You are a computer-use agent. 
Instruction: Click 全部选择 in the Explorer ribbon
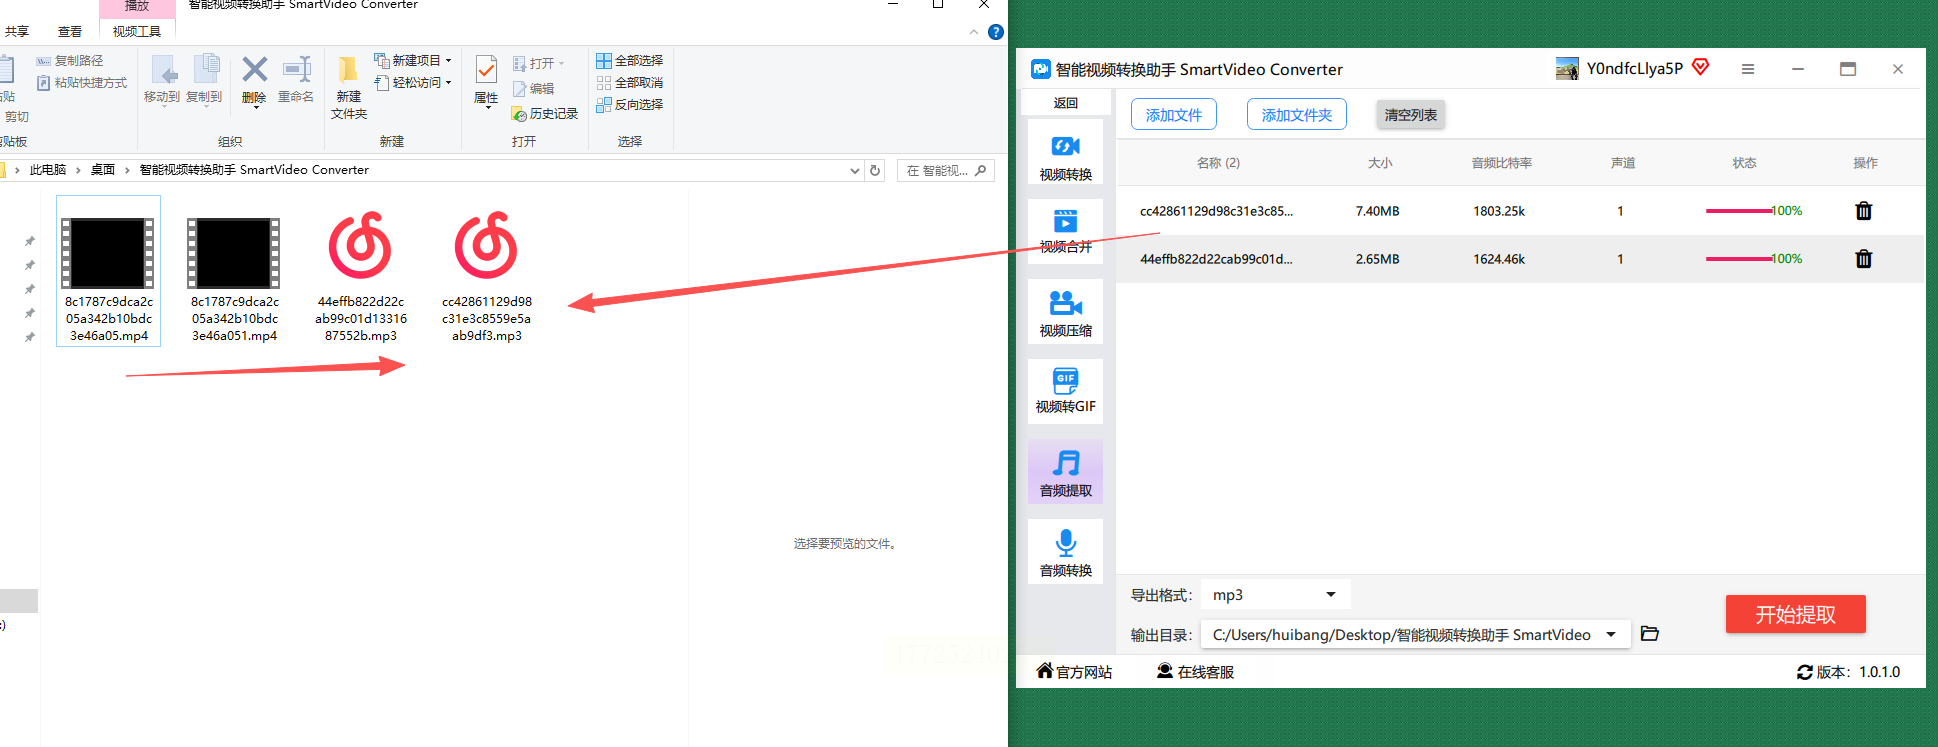tap(630, 61)
